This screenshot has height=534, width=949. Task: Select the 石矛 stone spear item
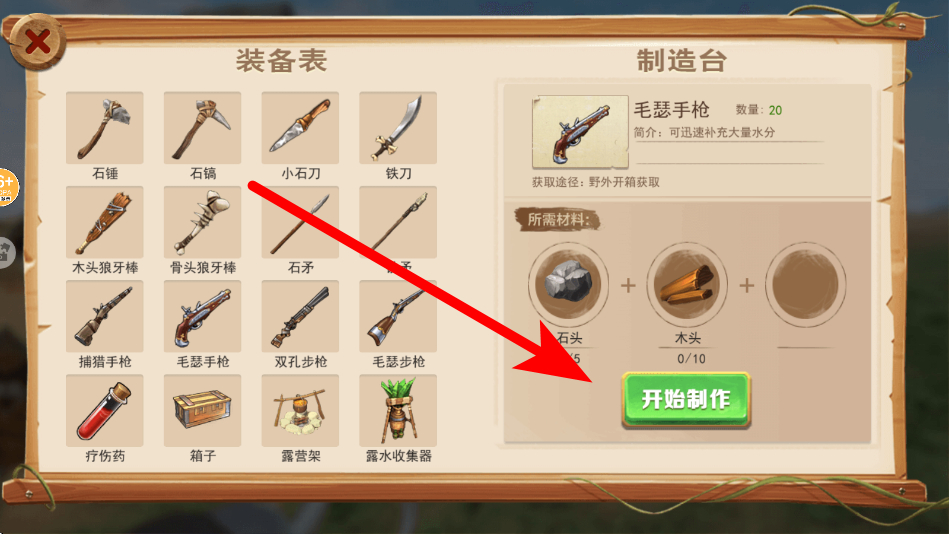(x=300, y=222)
